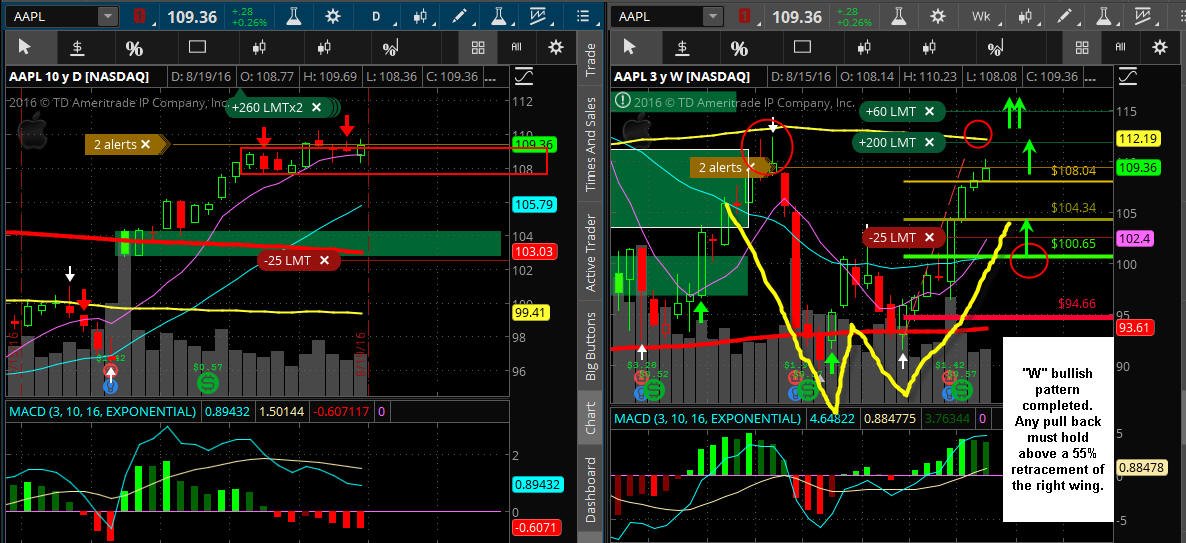Open the chart grid layout icon in left toolbar
Image resolution: width=1186 pixels, height=543 pixels.
[477, 48]
